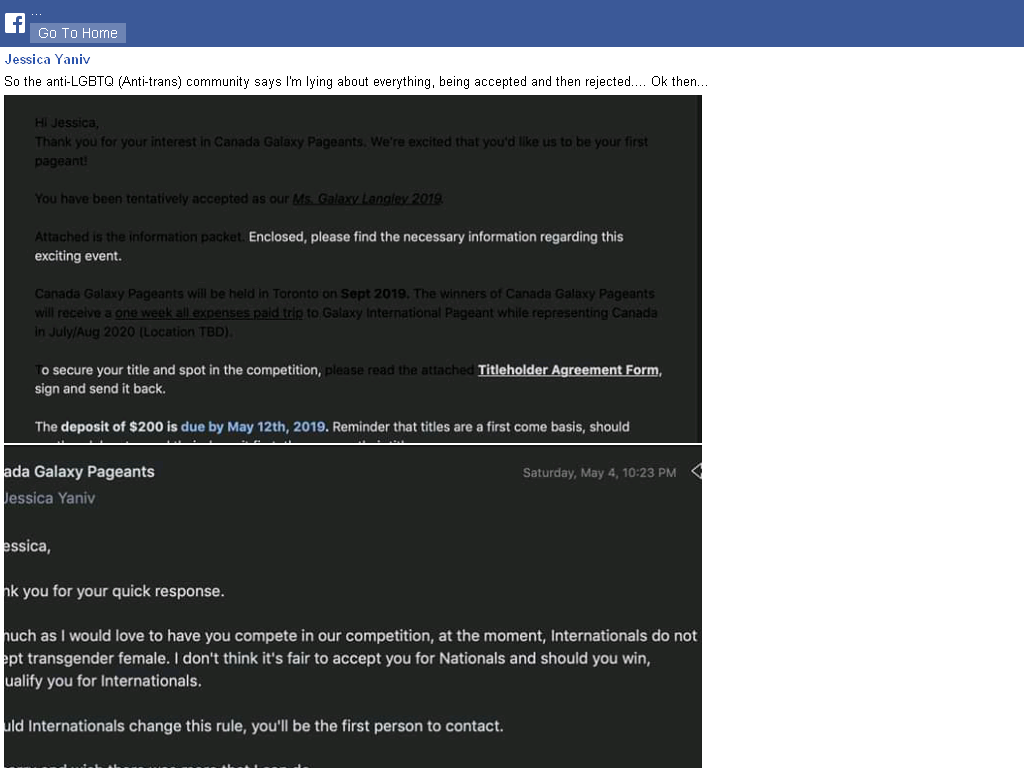Click the Facebook logo icon
Viewport: 1024px width, 768px height.
(15, 23)
